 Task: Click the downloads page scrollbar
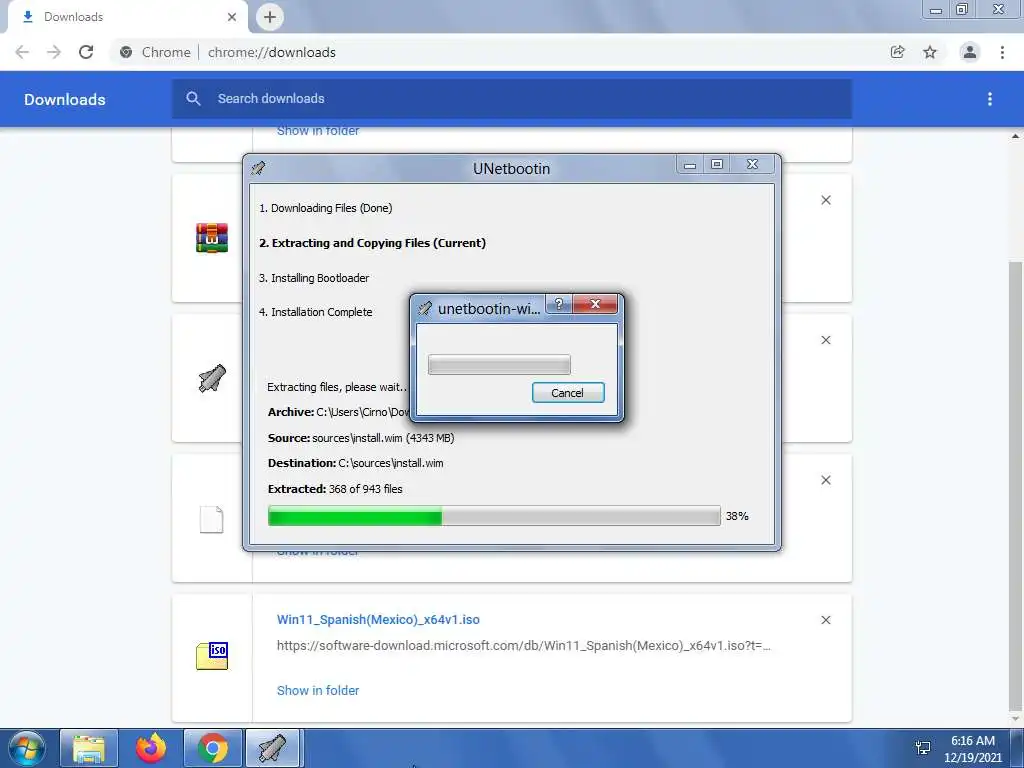click(1015, 485)
